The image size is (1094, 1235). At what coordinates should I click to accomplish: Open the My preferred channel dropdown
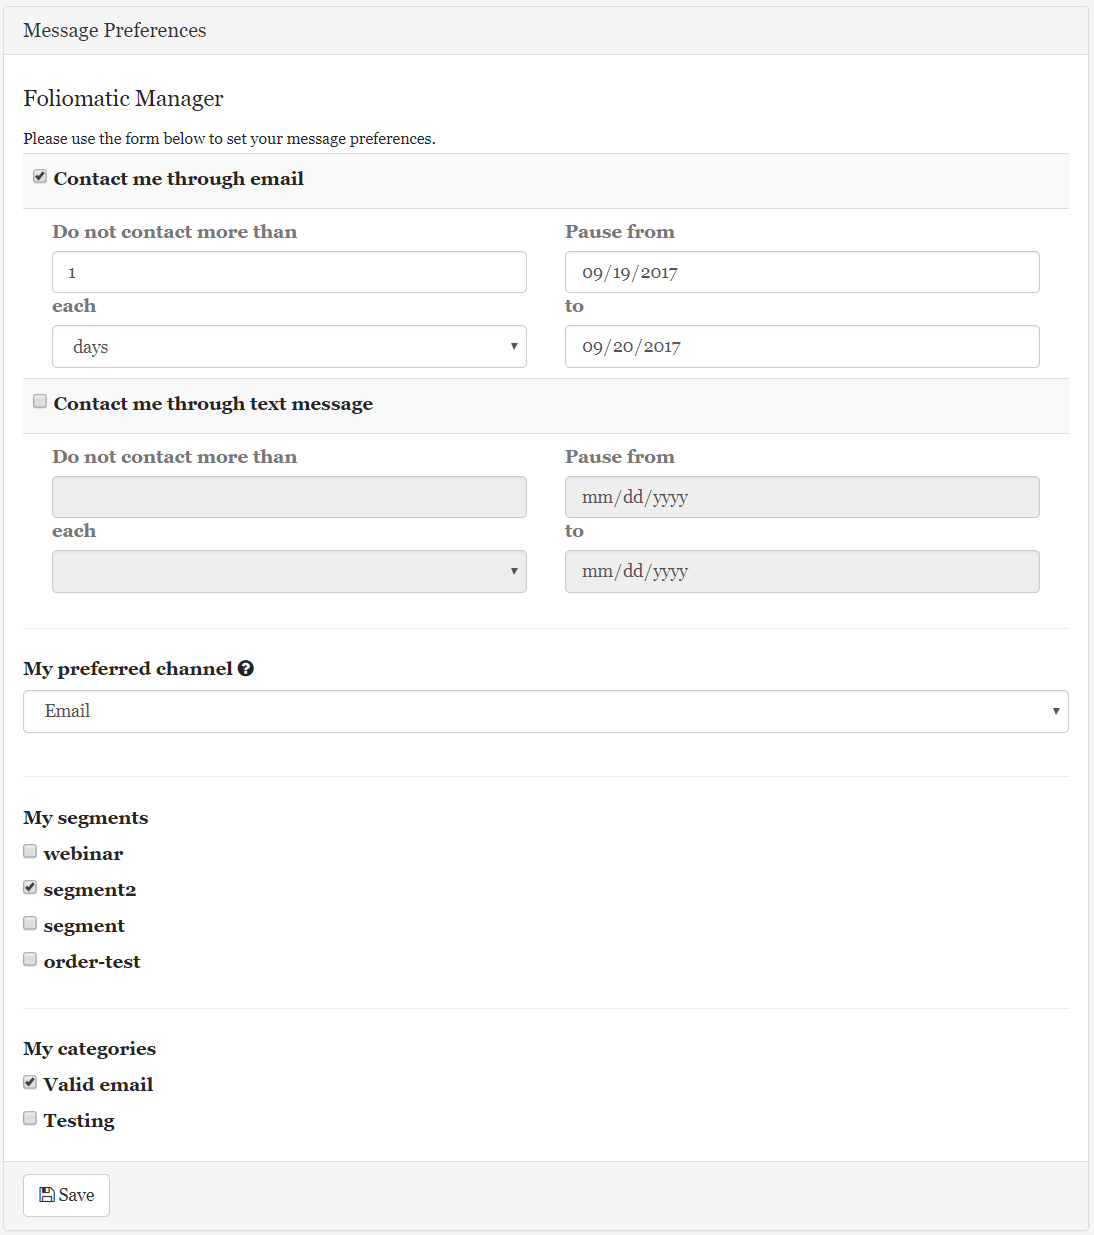[x=546, y=711]
